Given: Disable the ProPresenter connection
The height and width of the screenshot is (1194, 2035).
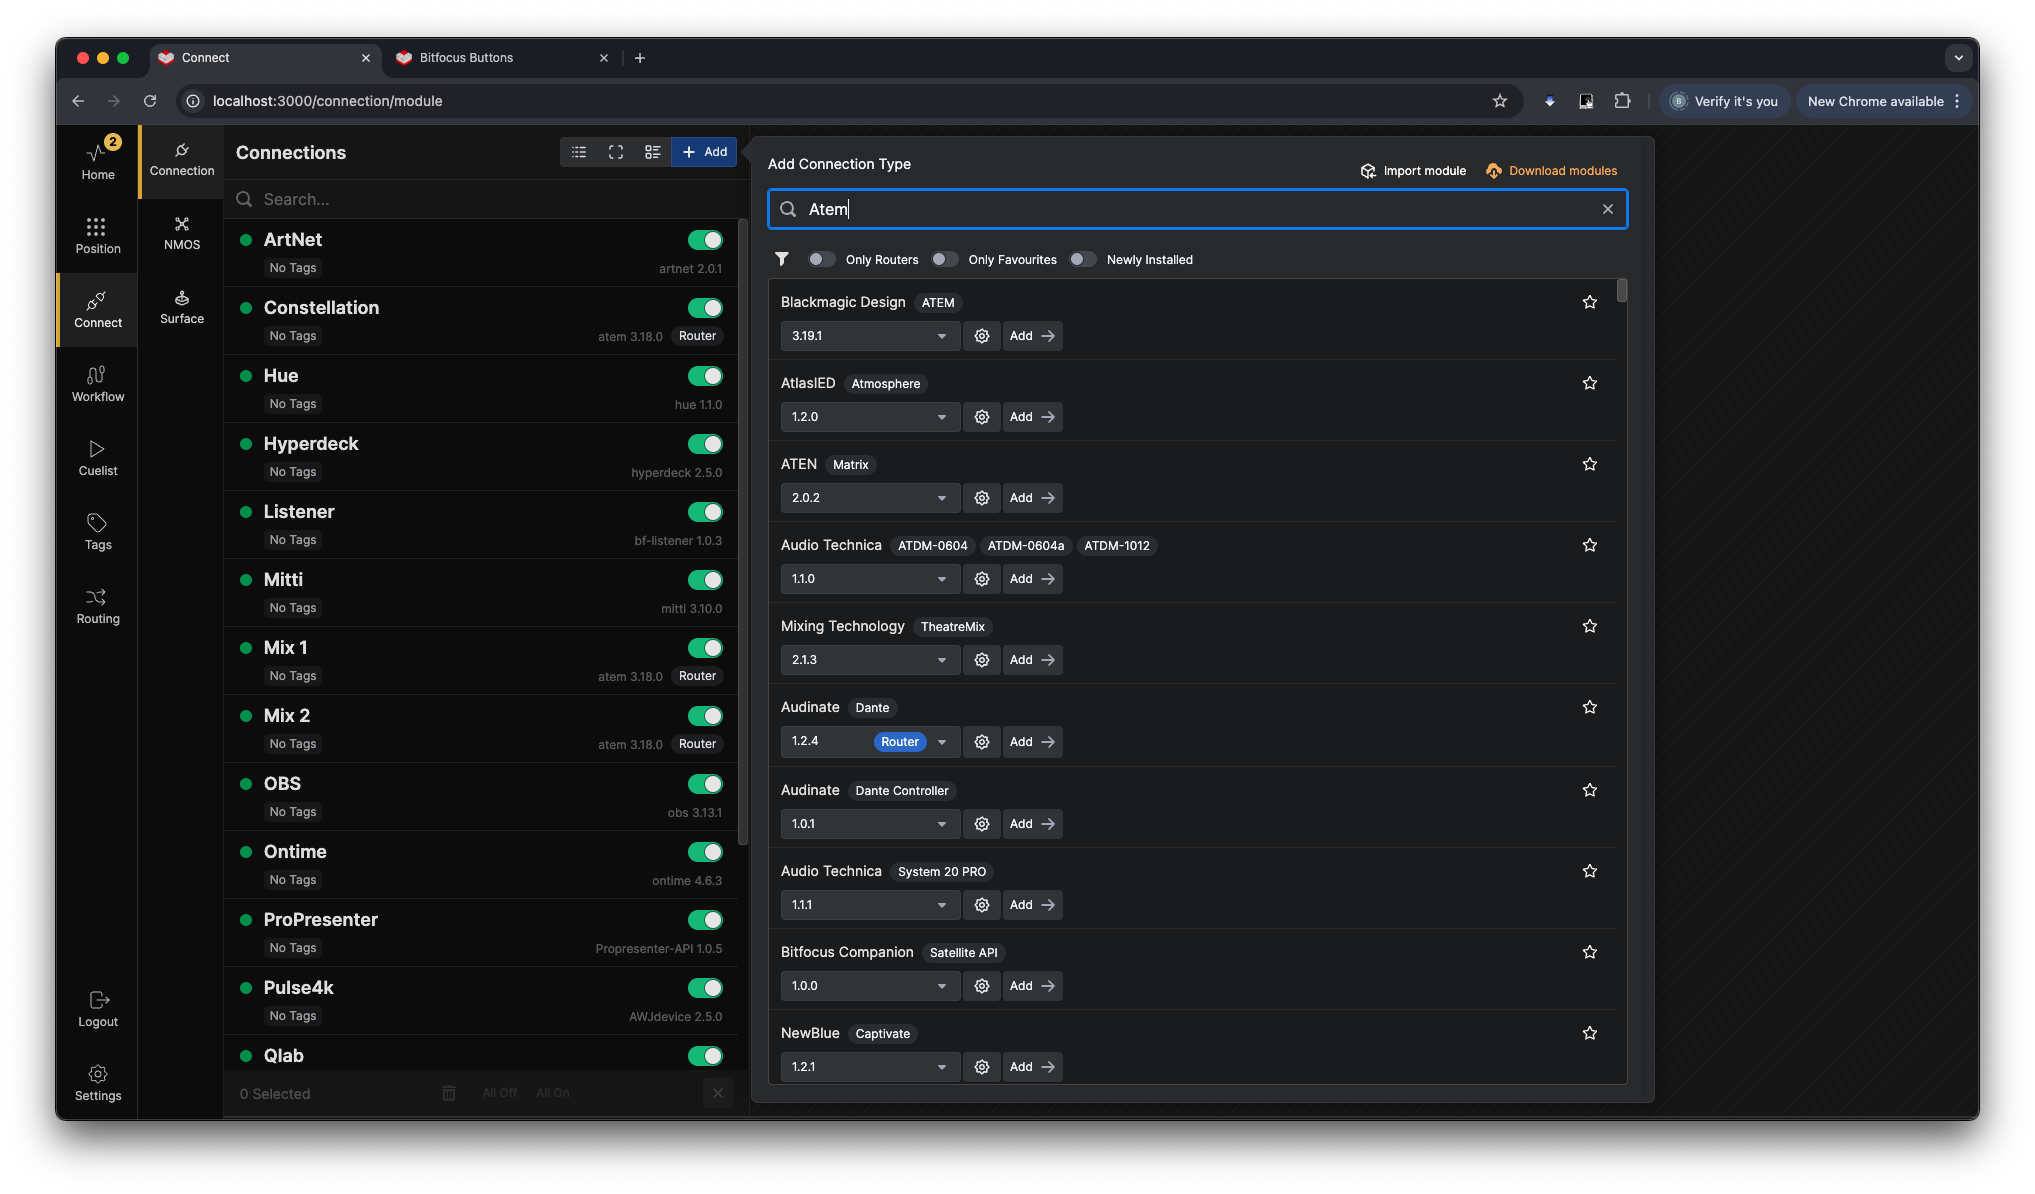Looking at the screenshot, I should [705, 920].
